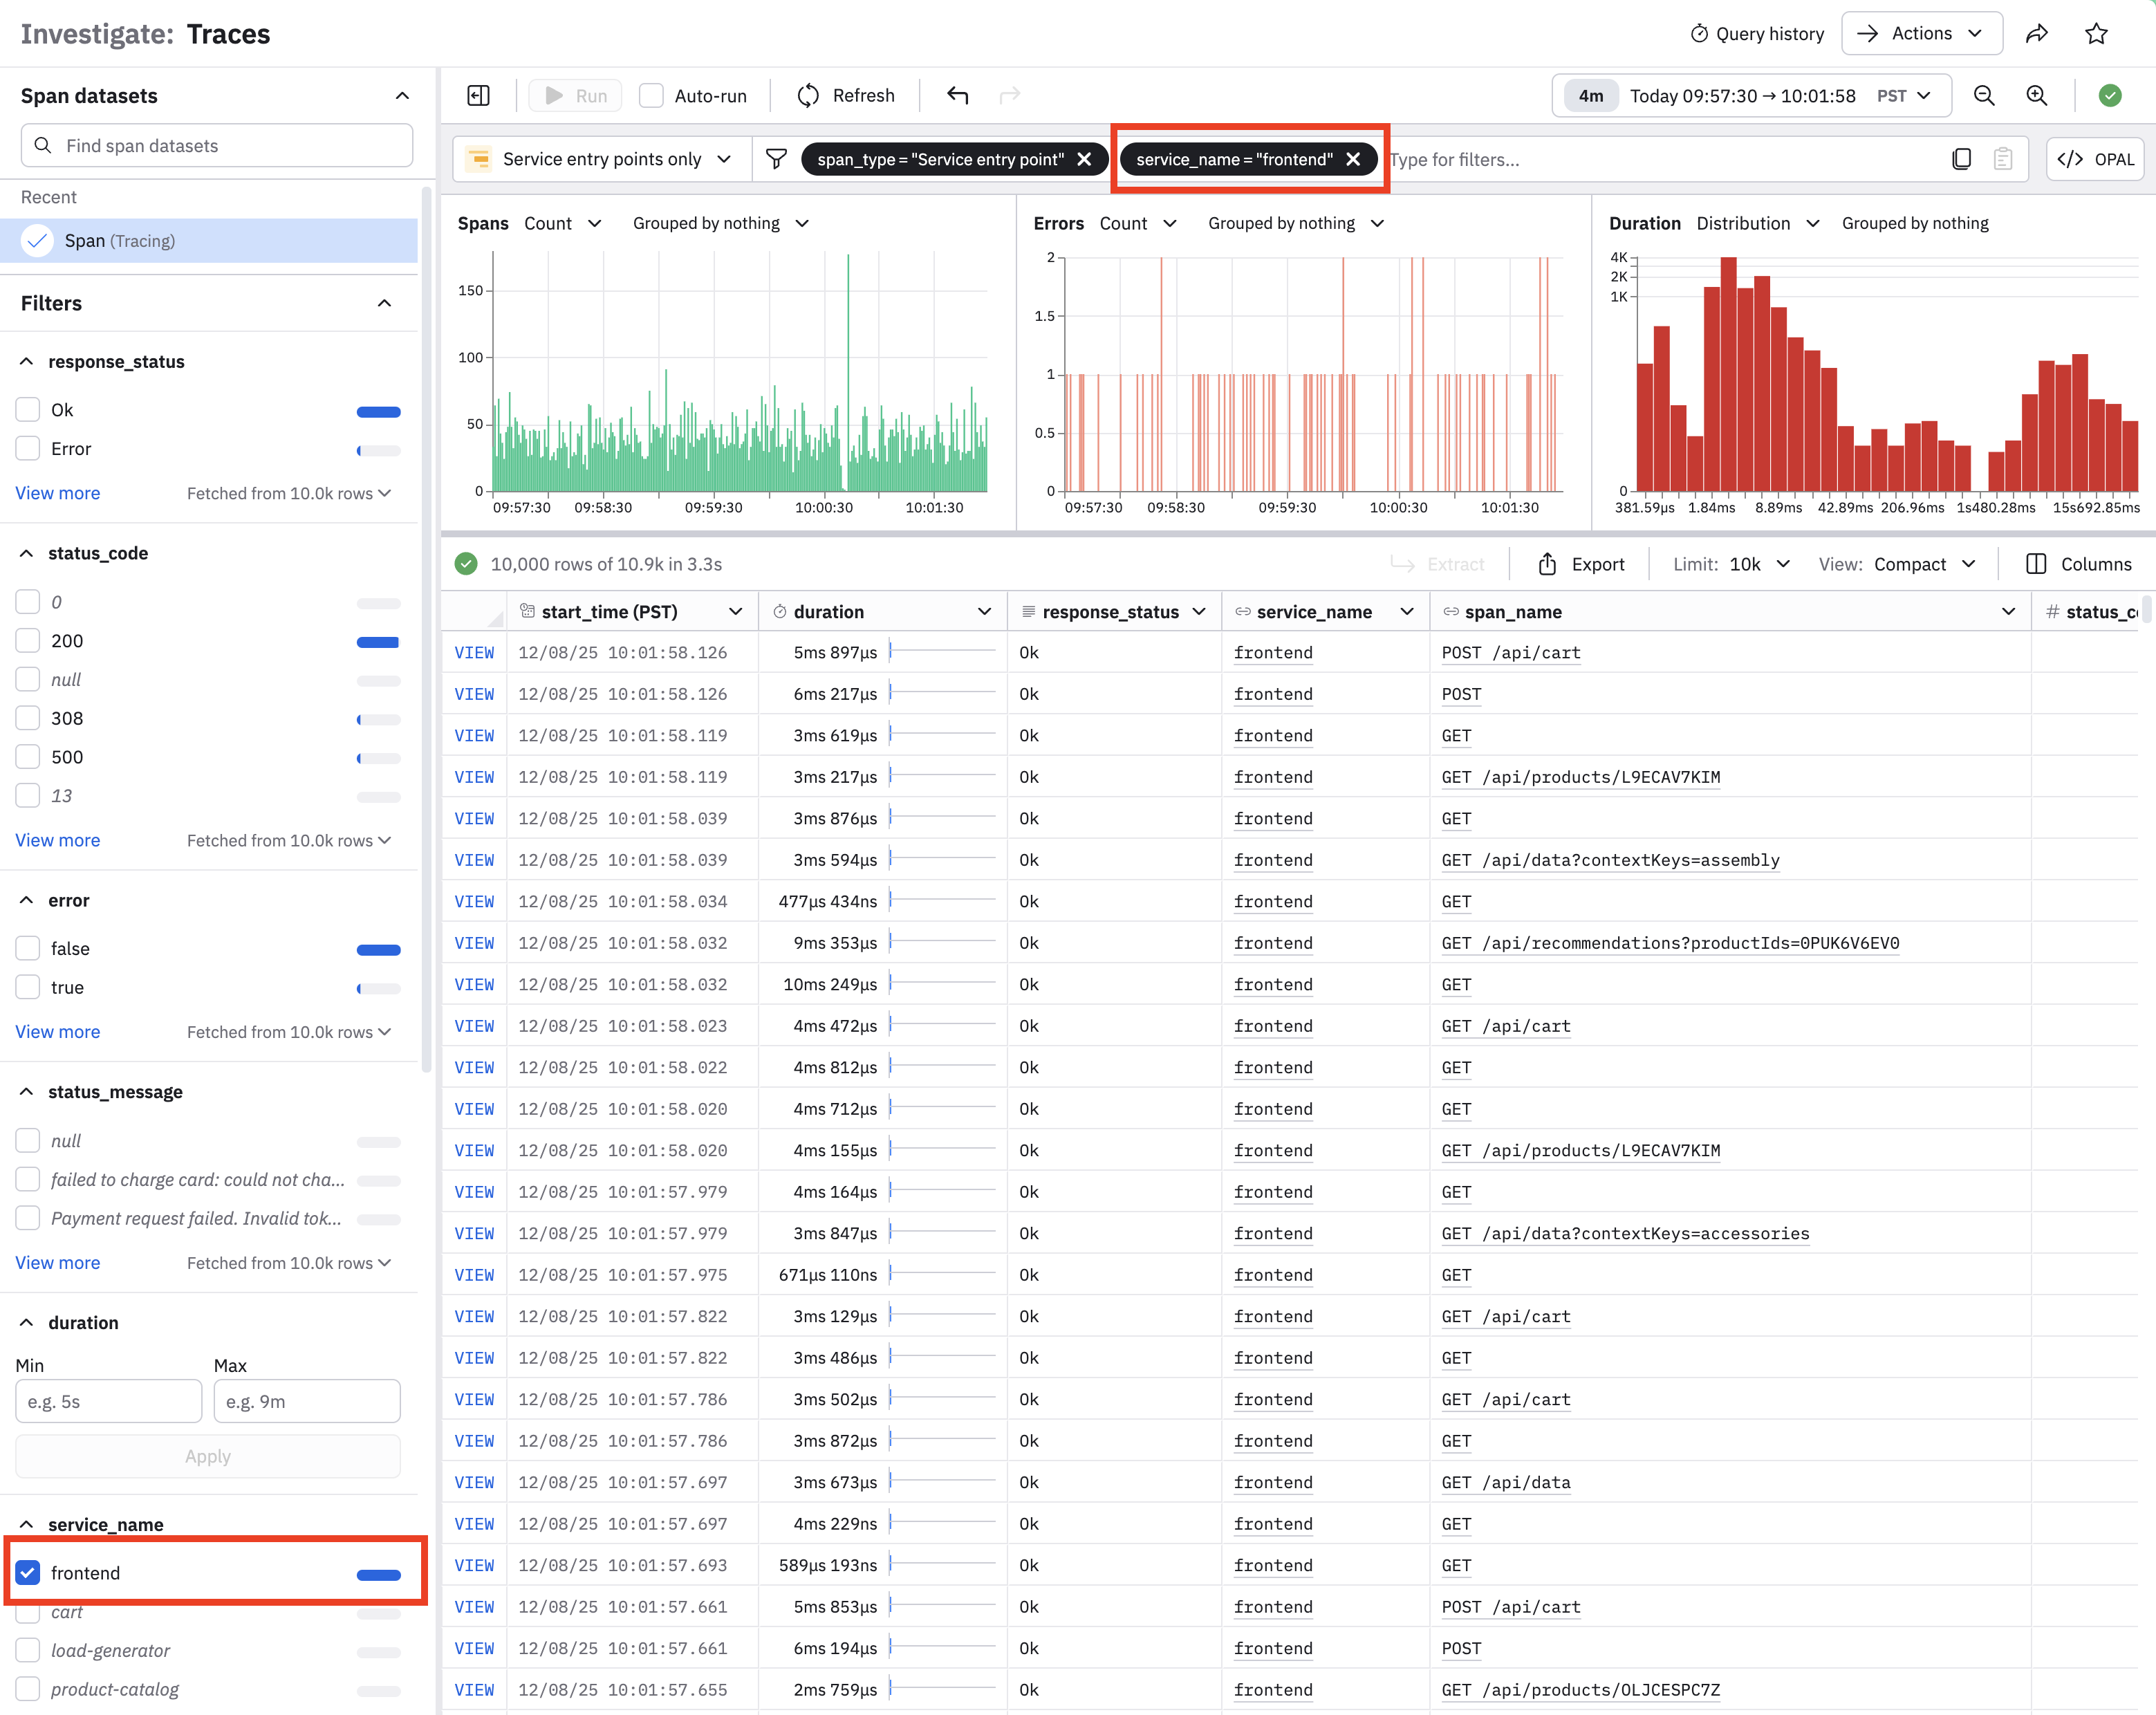Screen dimensions: 2156x1715
Task: Click View more under response_status
Action: (58, 492)
